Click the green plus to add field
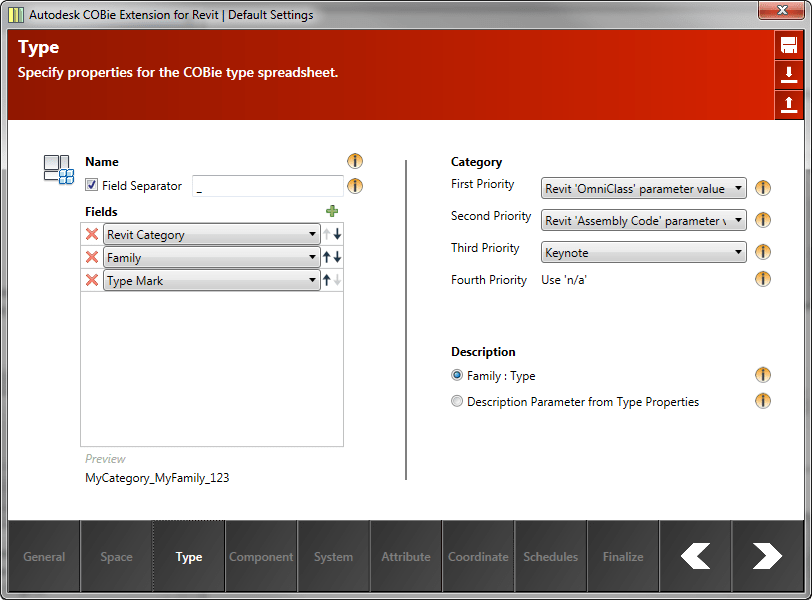This screenshot has height=600, width=812. [x=332, y=211]
